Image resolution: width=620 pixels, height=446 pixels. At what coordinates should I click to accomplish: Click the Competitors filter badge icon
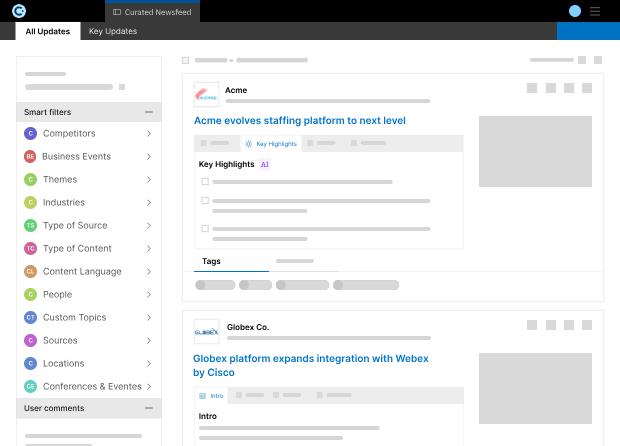(30, 134)
